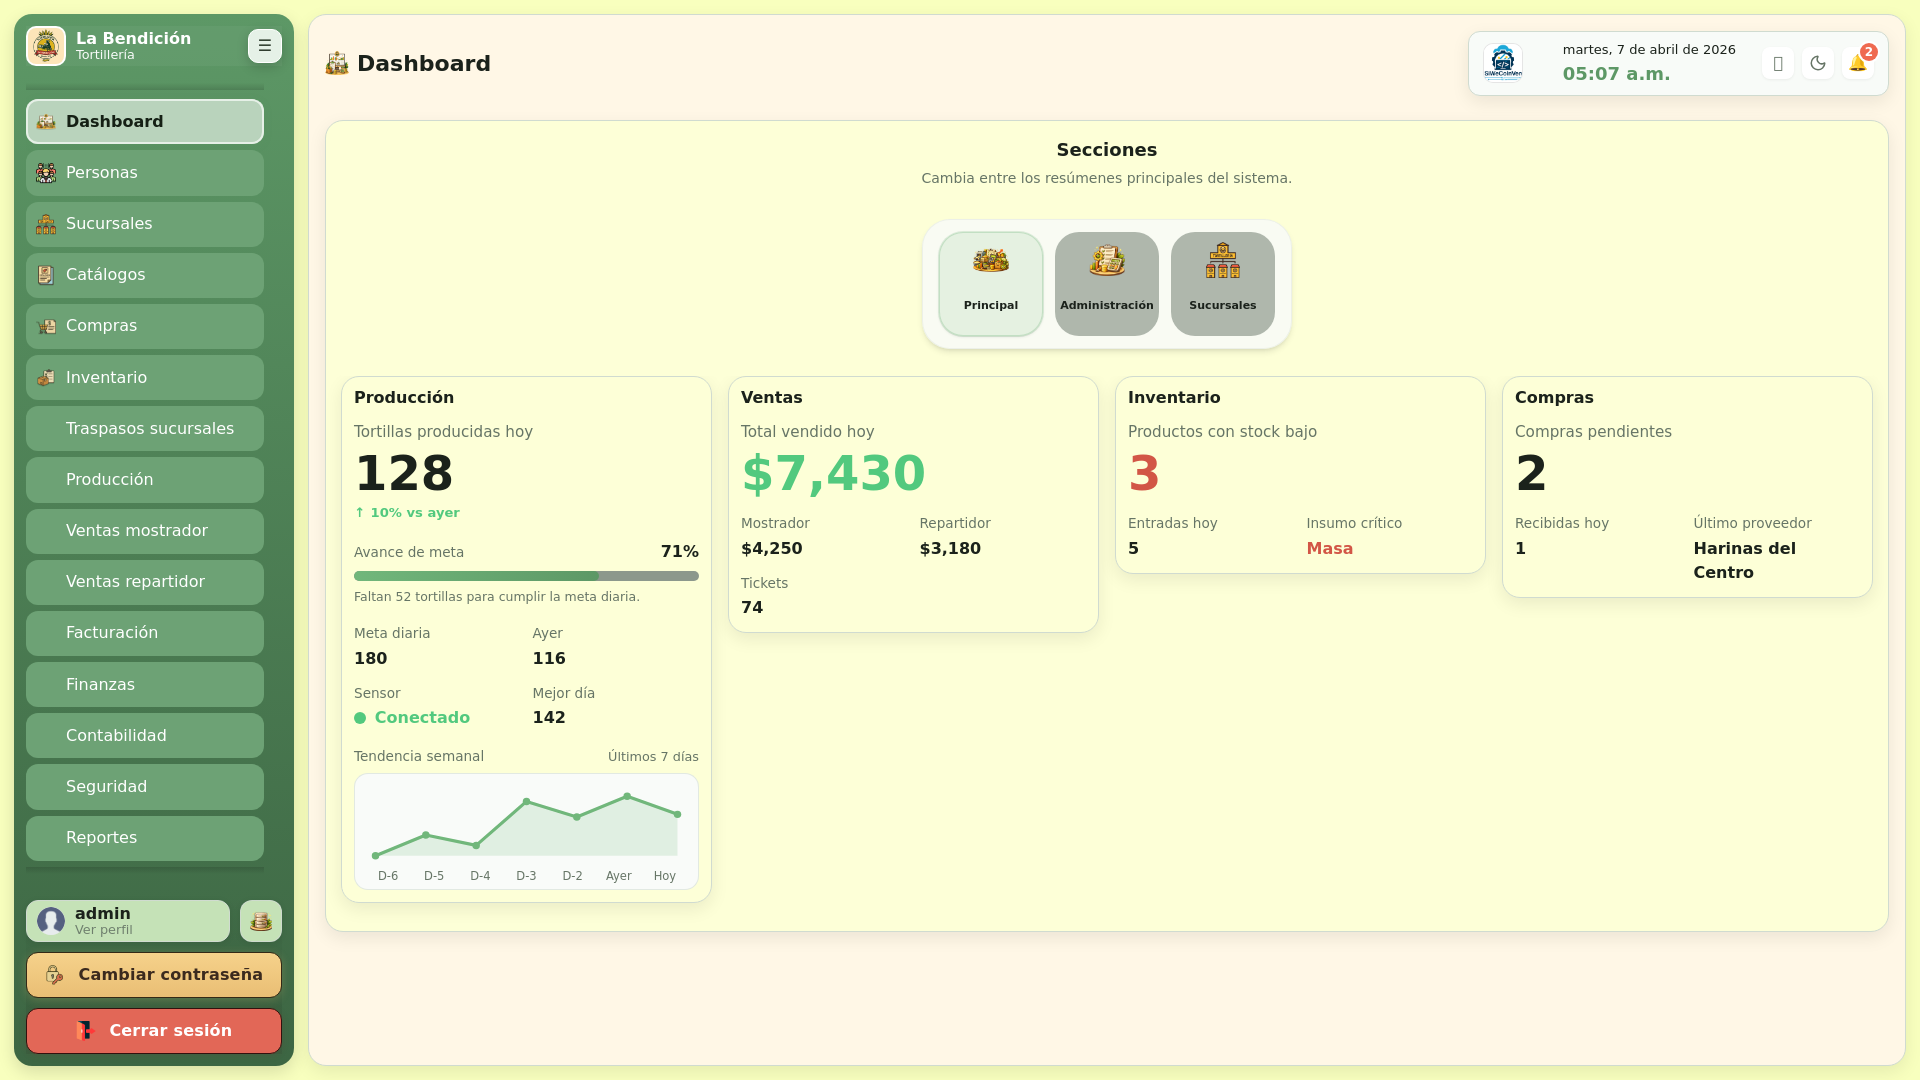Click Cambiar contraseña button
The image size is (1920, 1080).
point(154,975)
